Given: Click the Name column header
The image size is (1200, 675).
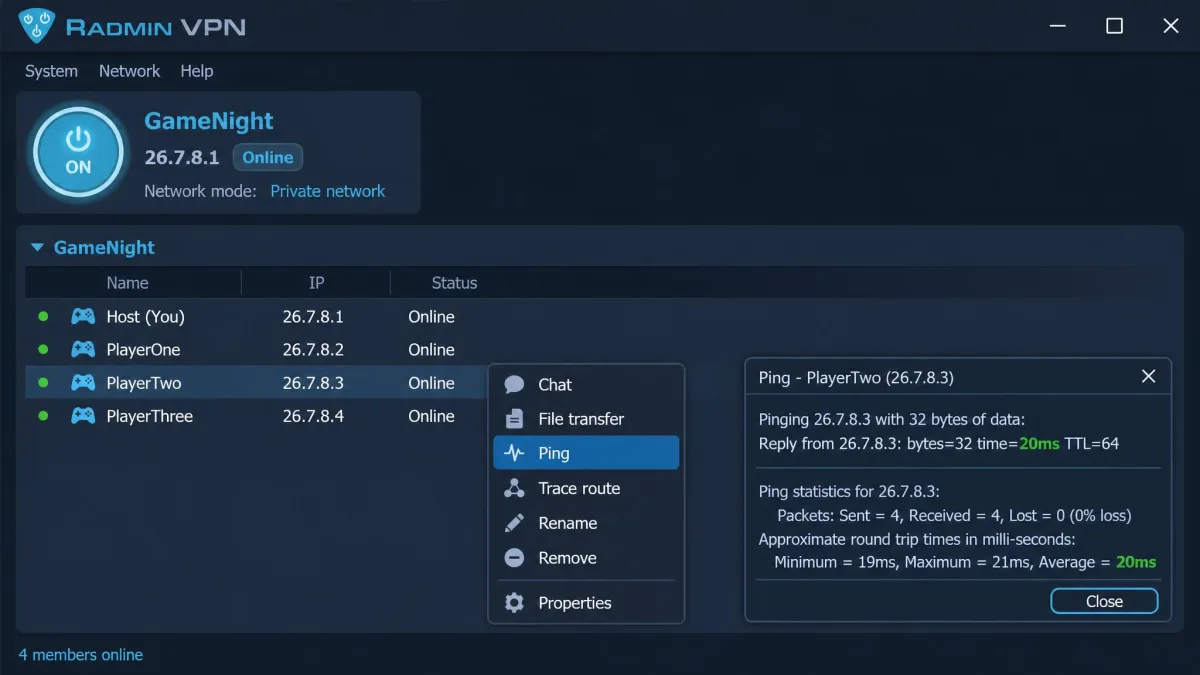Looking at the screenshot, I should click(127, 283).
